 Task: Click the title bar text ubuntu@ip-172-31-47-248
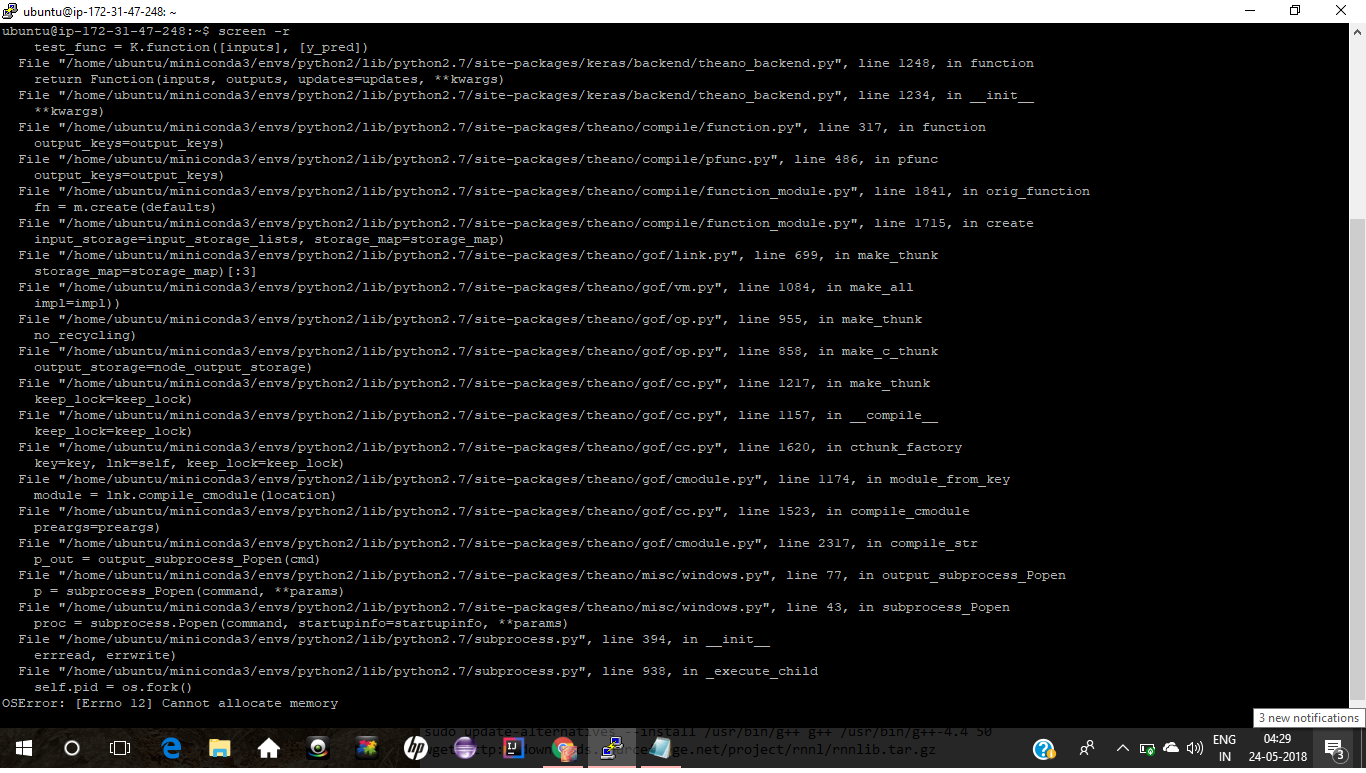point(100,11)
